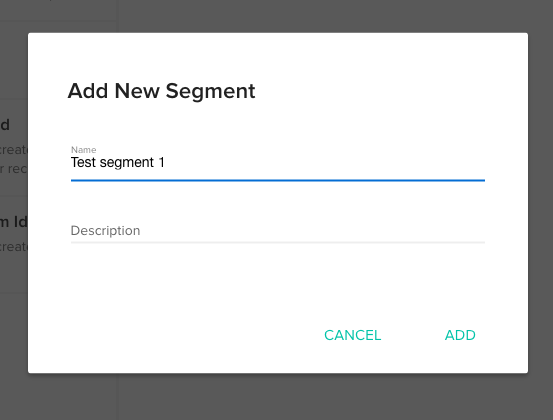Click the 'Test segment 1' text

pyautogui.click(x=118, y=163)
